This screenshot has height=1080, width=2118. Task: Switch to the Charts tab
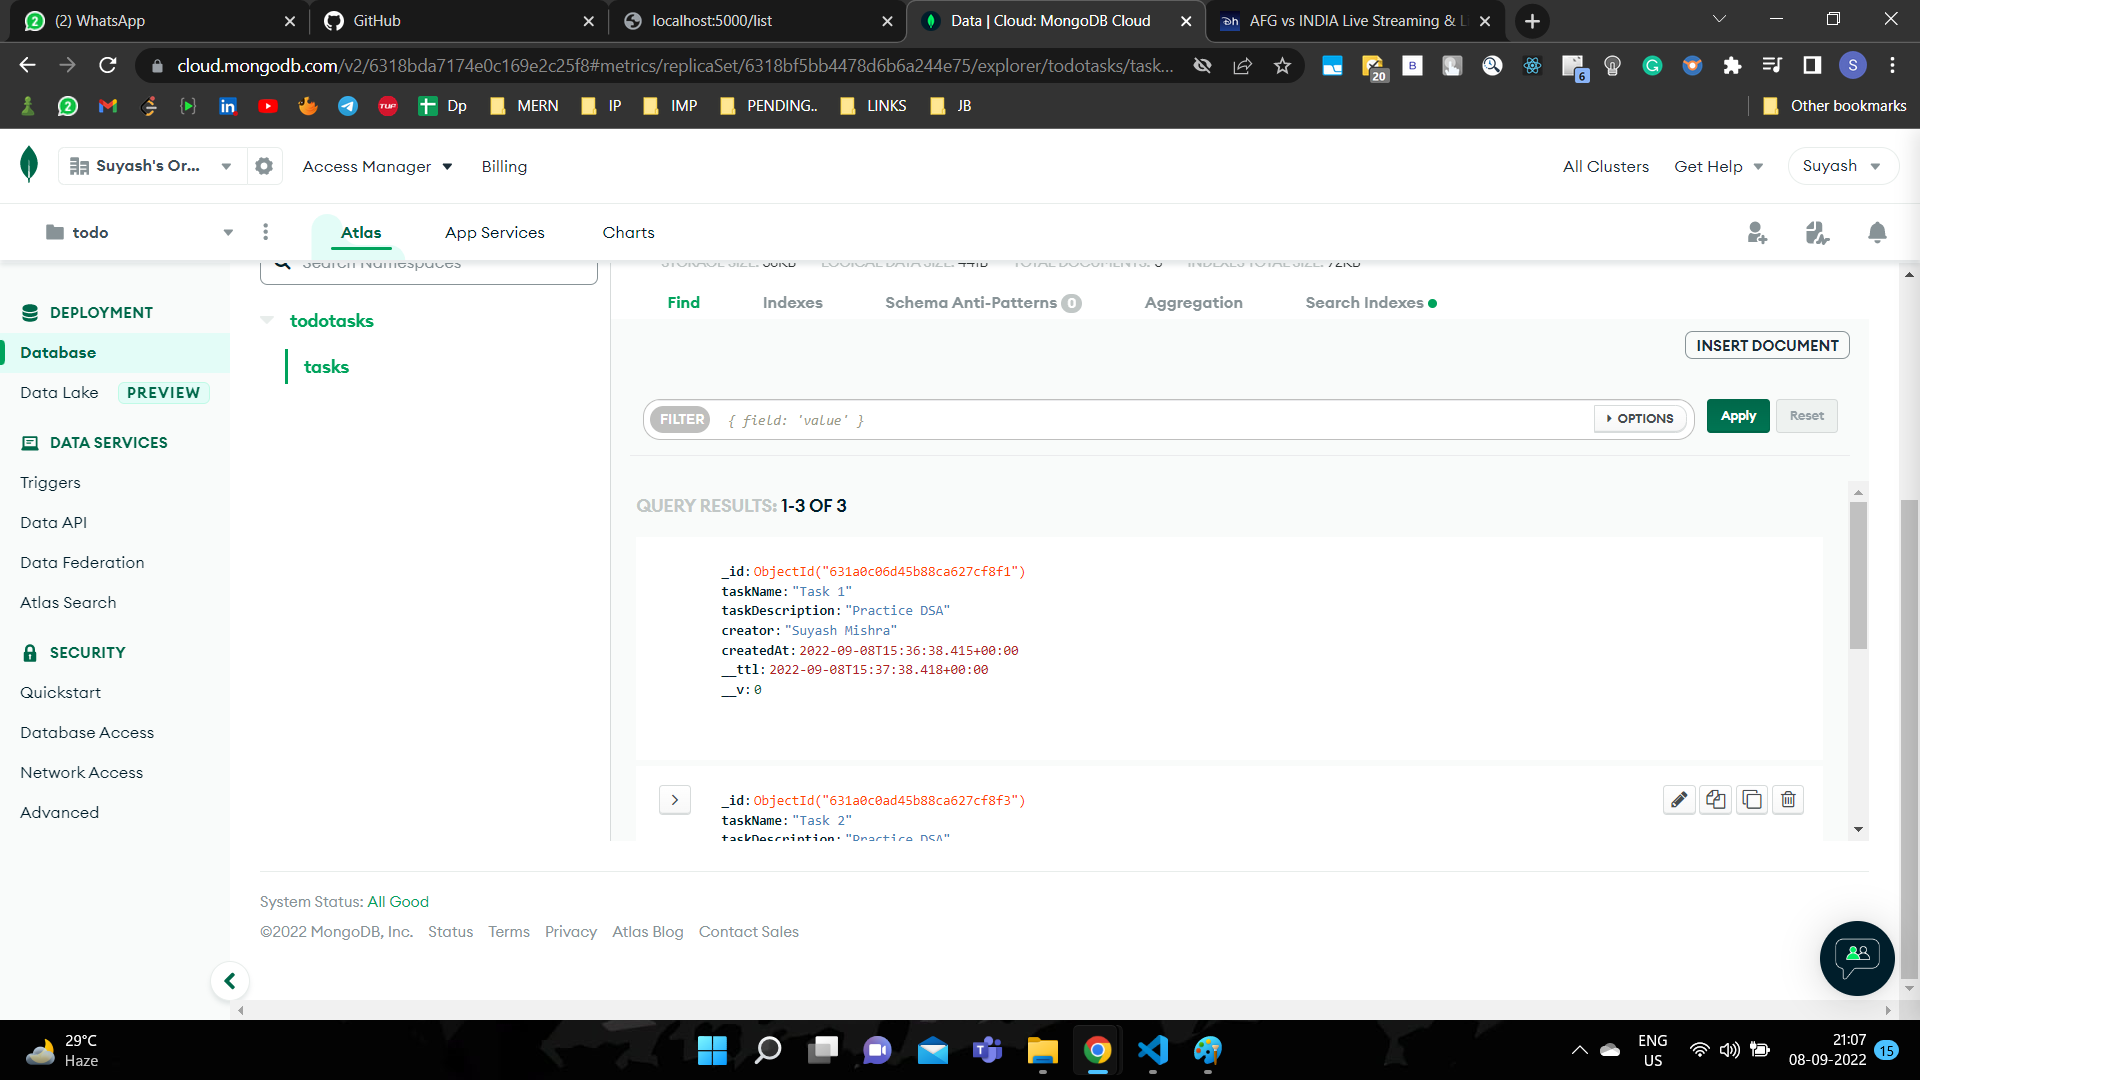click(x=628, y=233)
